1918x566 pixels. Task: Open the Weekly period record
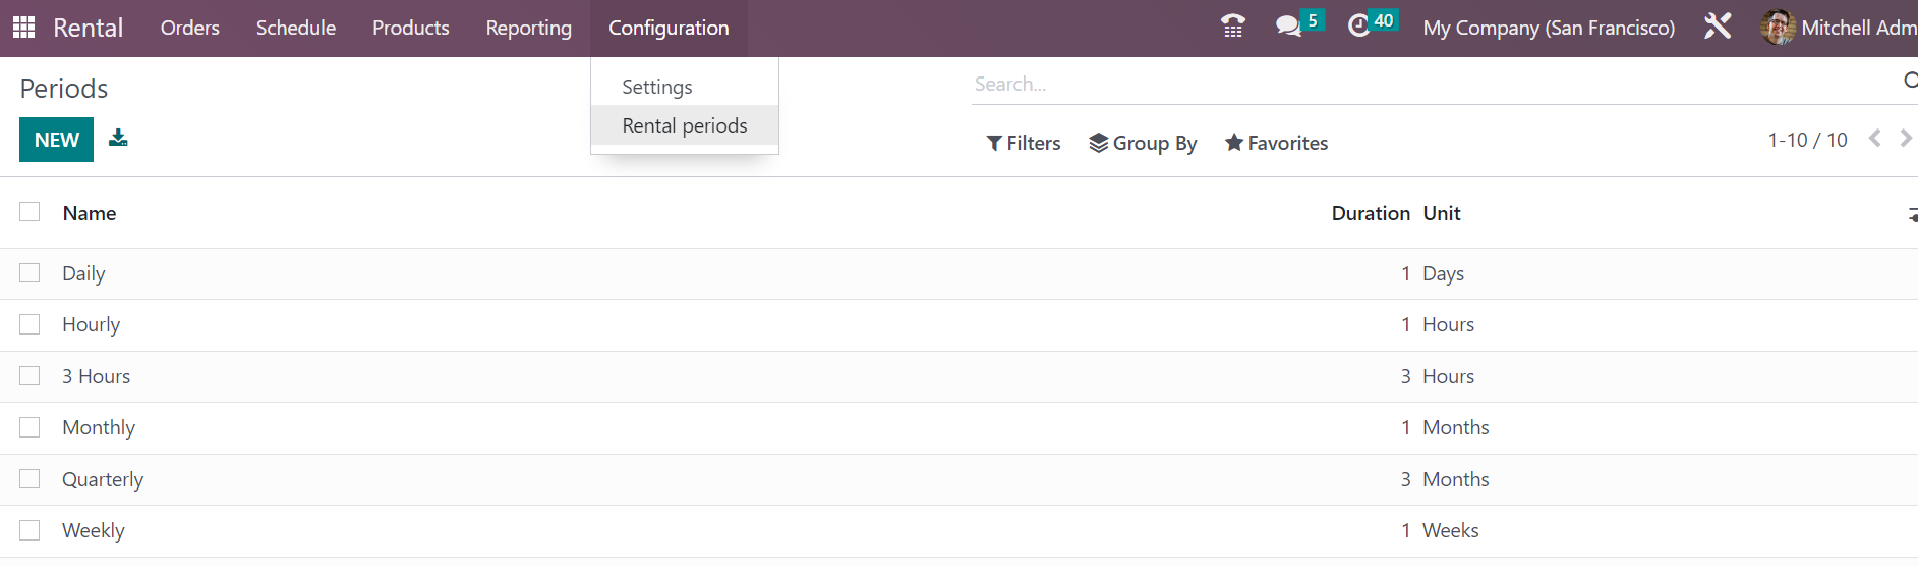point(94,530)
